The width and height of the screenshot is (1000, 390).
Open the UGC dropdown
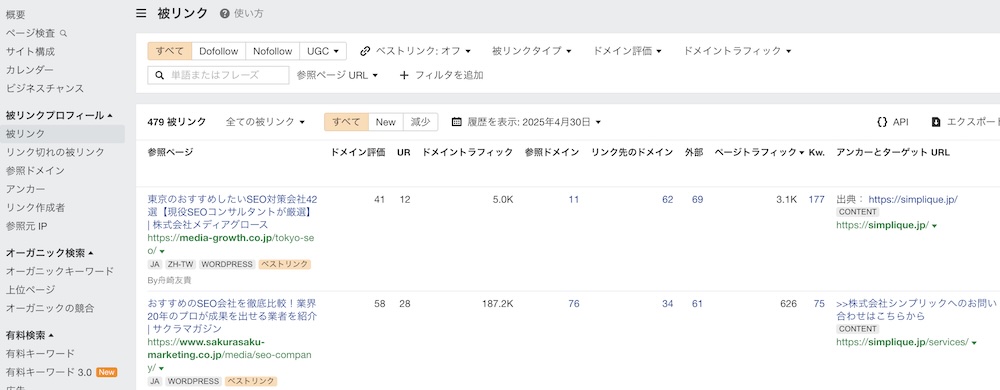pos(323,51)
